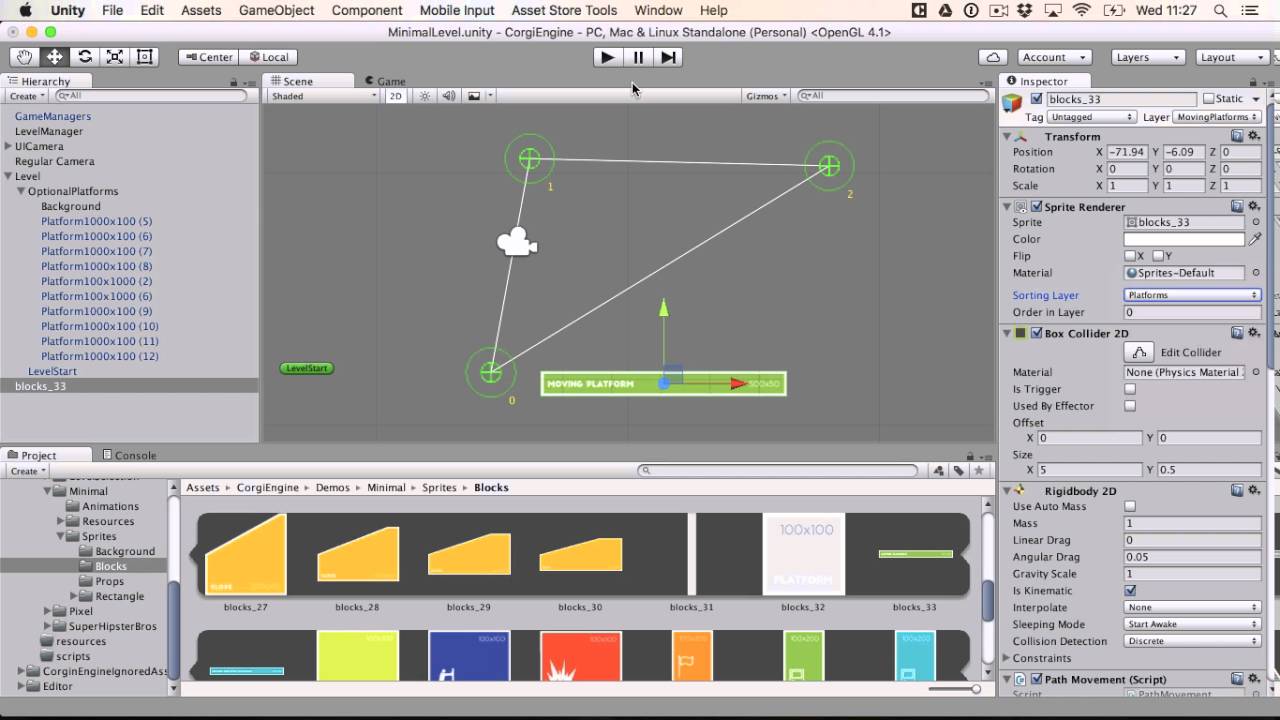1280x720 pixels.
Task: Toggle scene lighting sun icon
Action: 425,96
